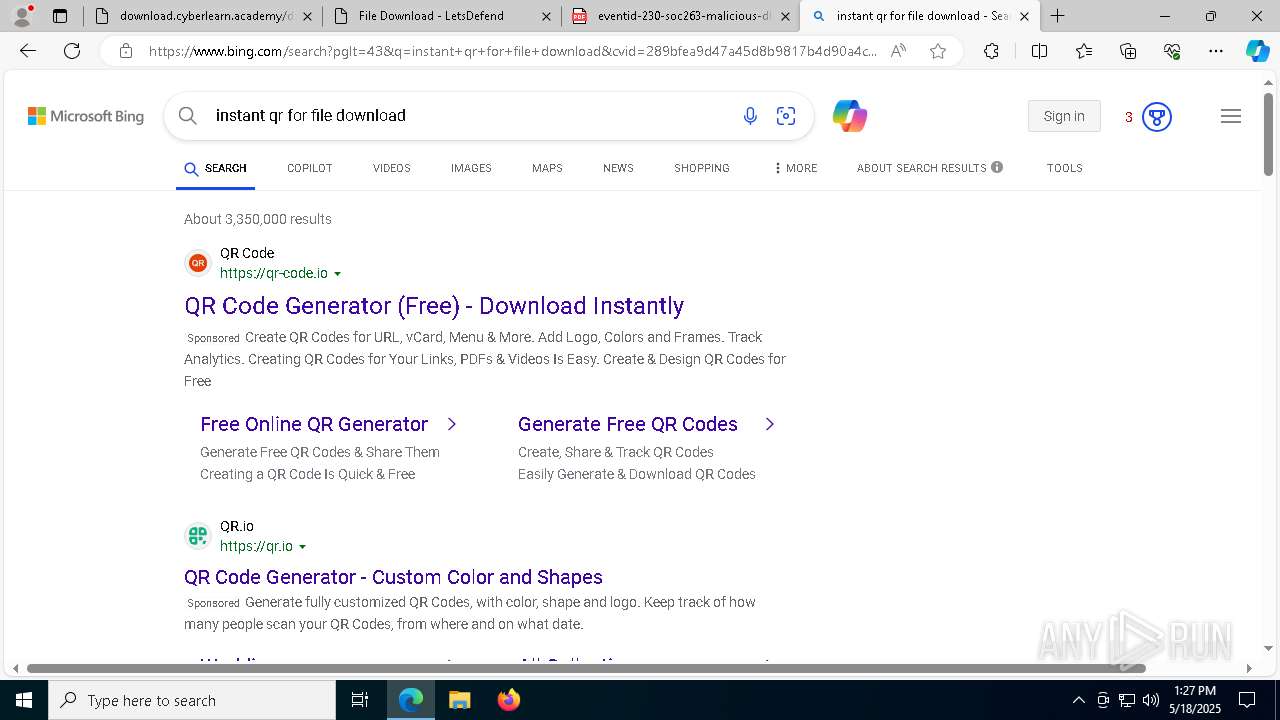1280x720 pixels.
Task: Open Free Online QR Generator sitelink
Action: (314, 424)
